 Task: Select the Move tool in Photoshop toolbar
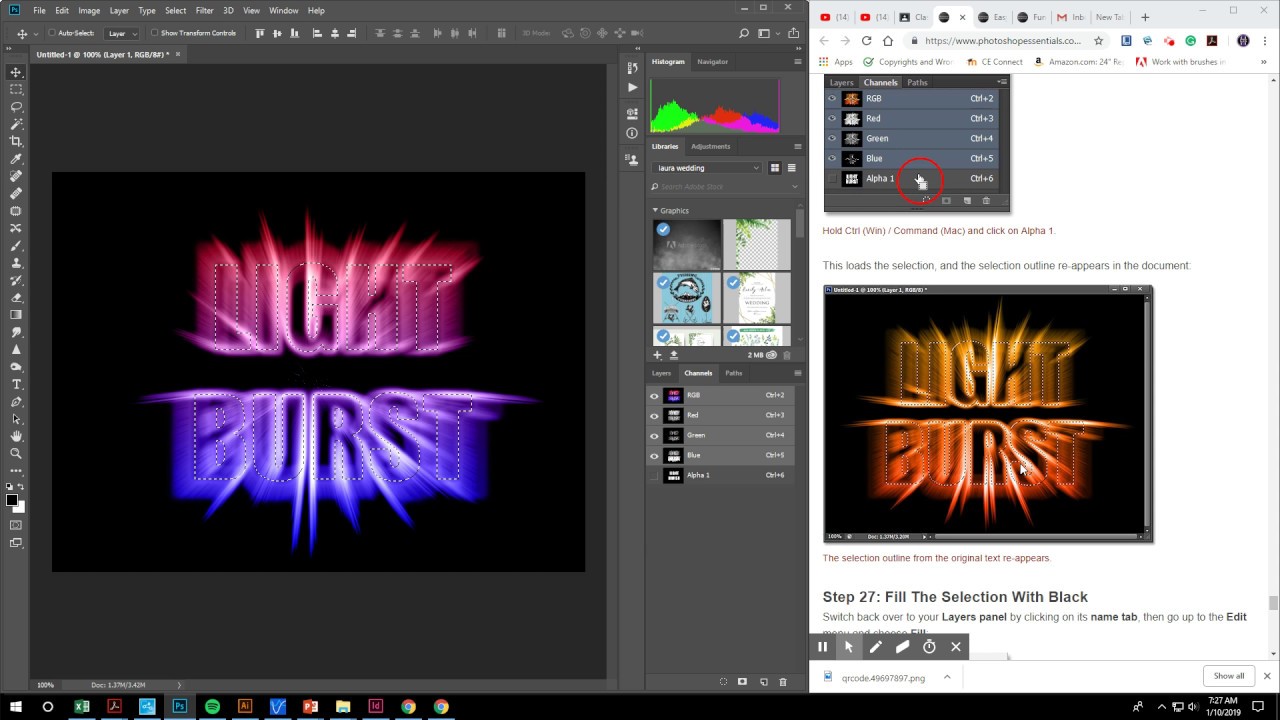pos(16,72)
